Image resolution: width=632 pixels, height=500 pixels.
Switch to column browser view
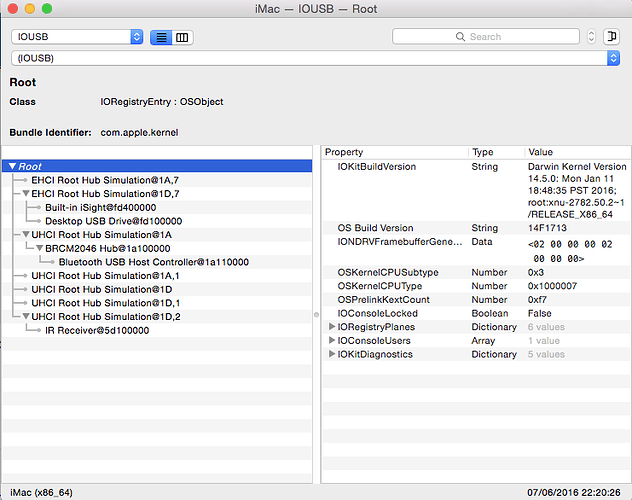pos(182,37)
